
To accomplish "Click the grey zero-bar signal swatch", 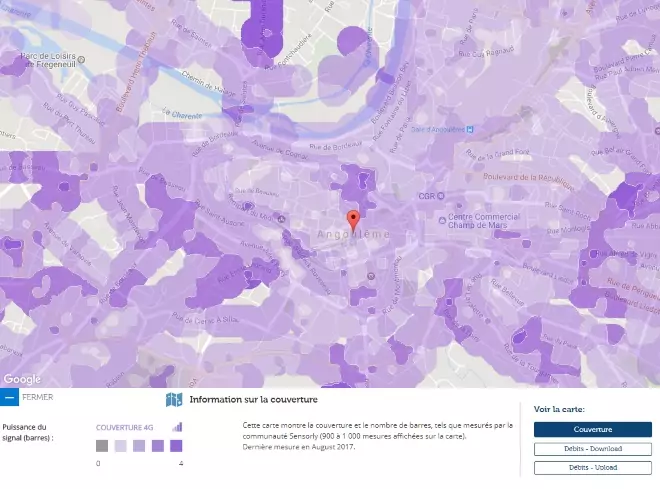I will click(101, 446).
